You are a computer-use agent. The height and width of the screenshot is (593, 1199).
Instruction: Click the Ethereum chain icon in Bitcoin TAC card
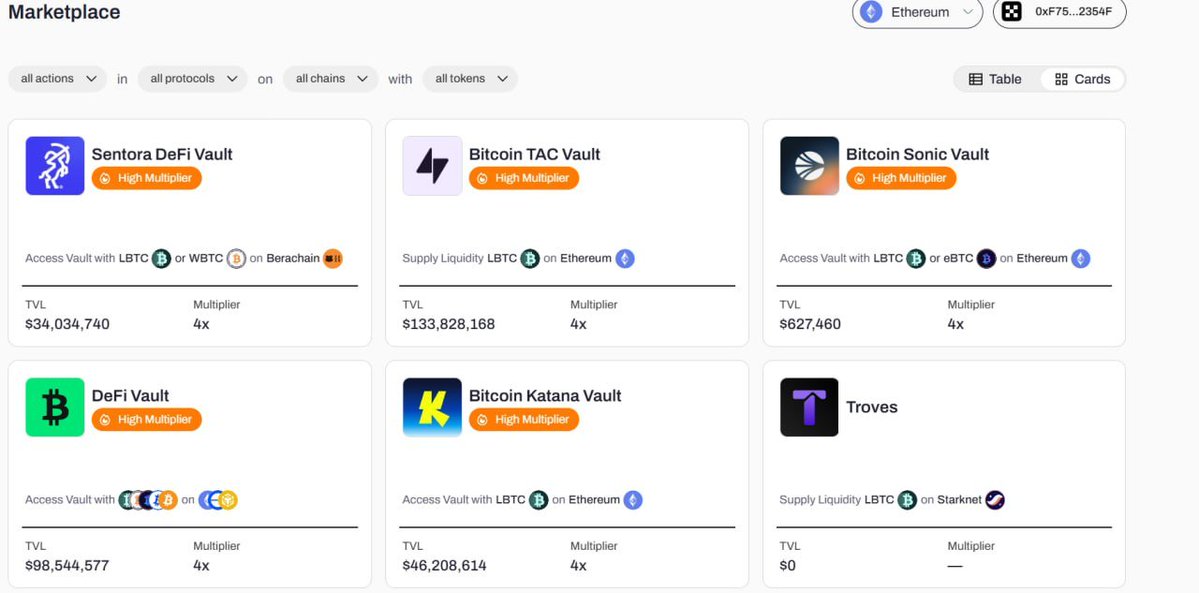click(625, 259)
